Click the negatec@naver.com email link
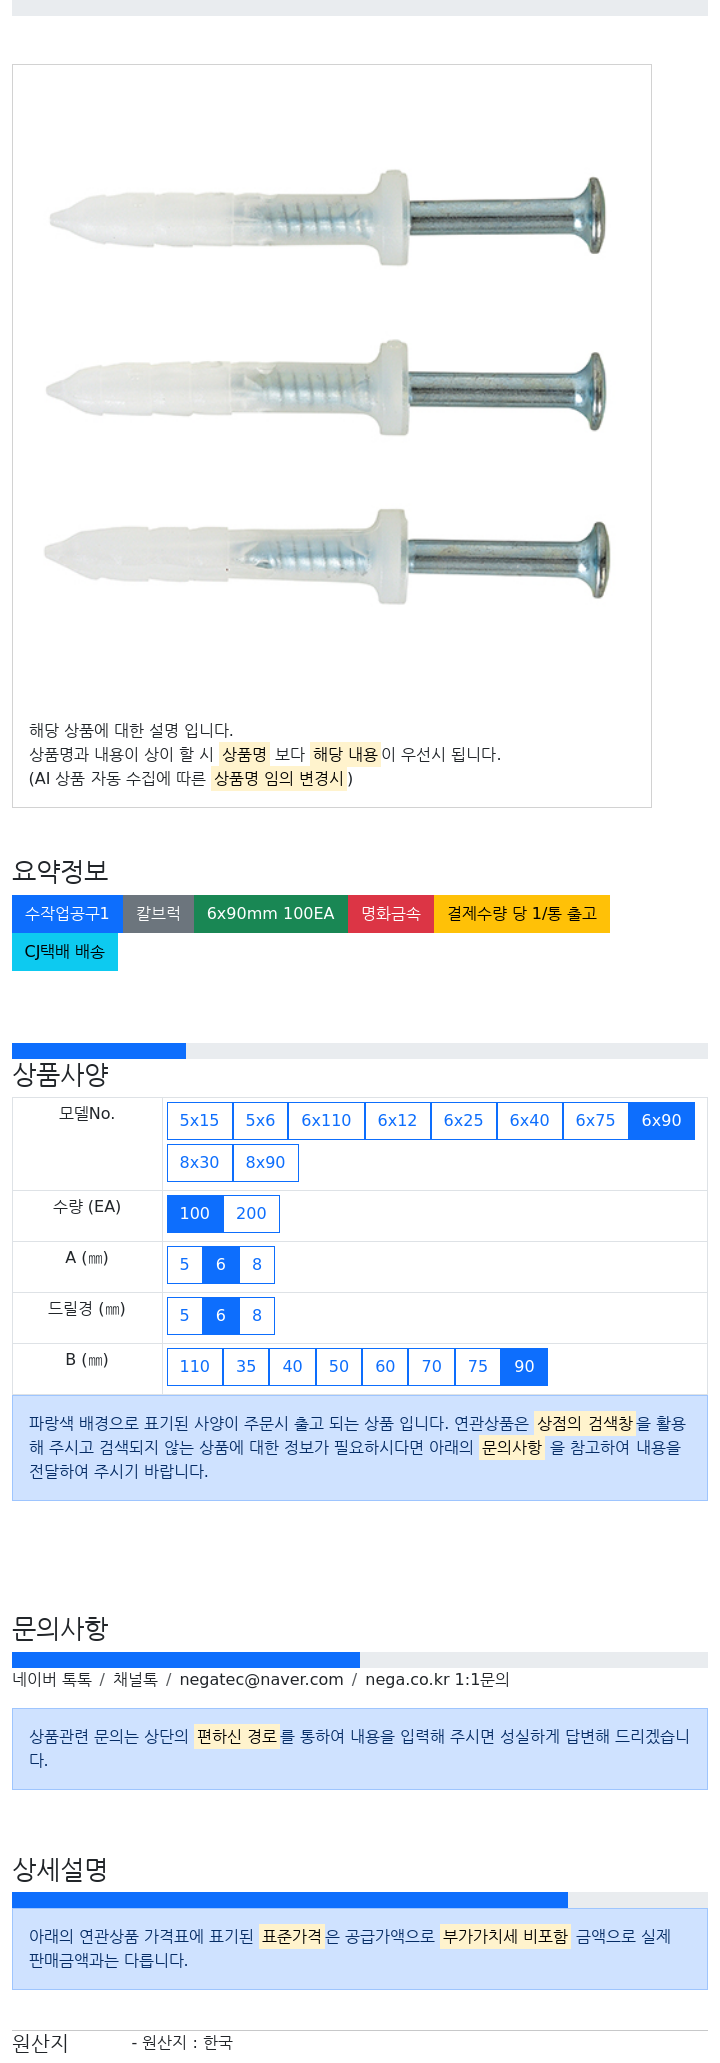The width and height of the screenshot is (720, 2063). coord(261,1680)
